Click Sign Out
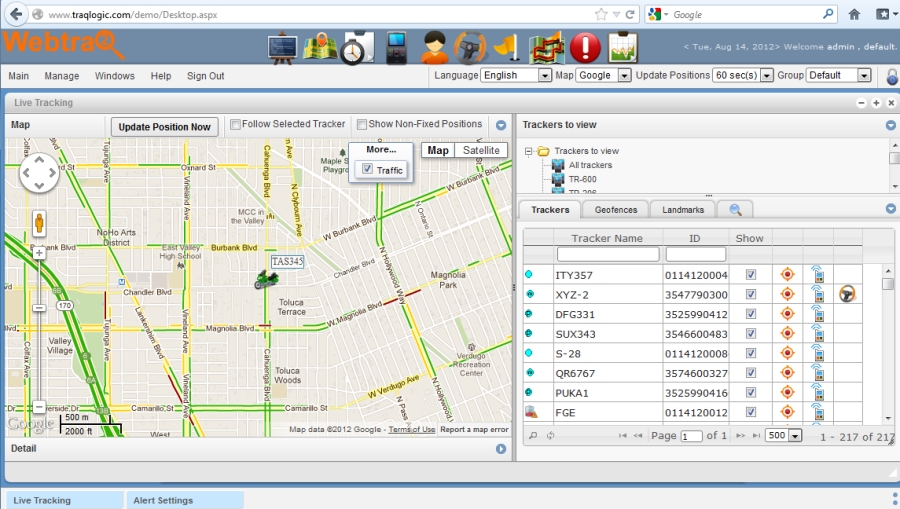The height and width of the screenshot is (509, 900). tap(205, 76)
